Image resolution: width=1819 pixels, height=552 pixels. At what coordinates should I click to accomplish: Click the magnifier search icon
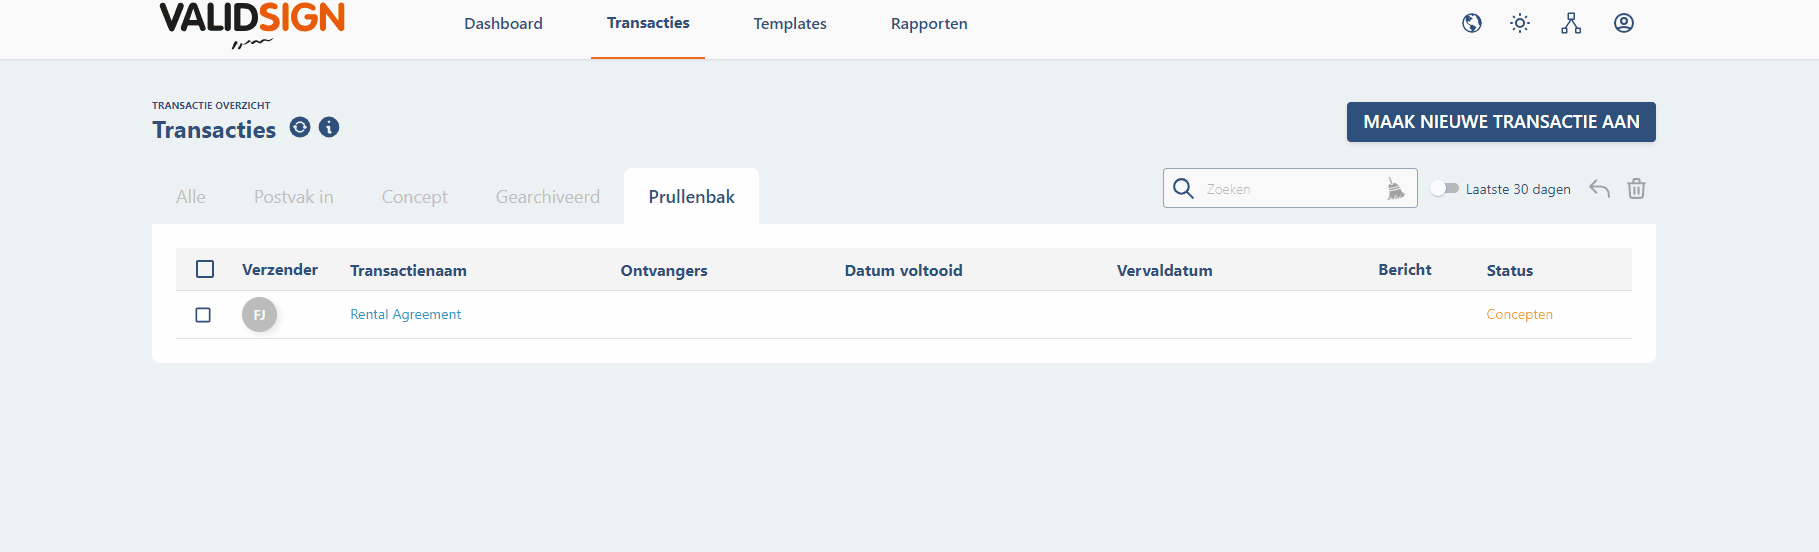point(1183,188)
